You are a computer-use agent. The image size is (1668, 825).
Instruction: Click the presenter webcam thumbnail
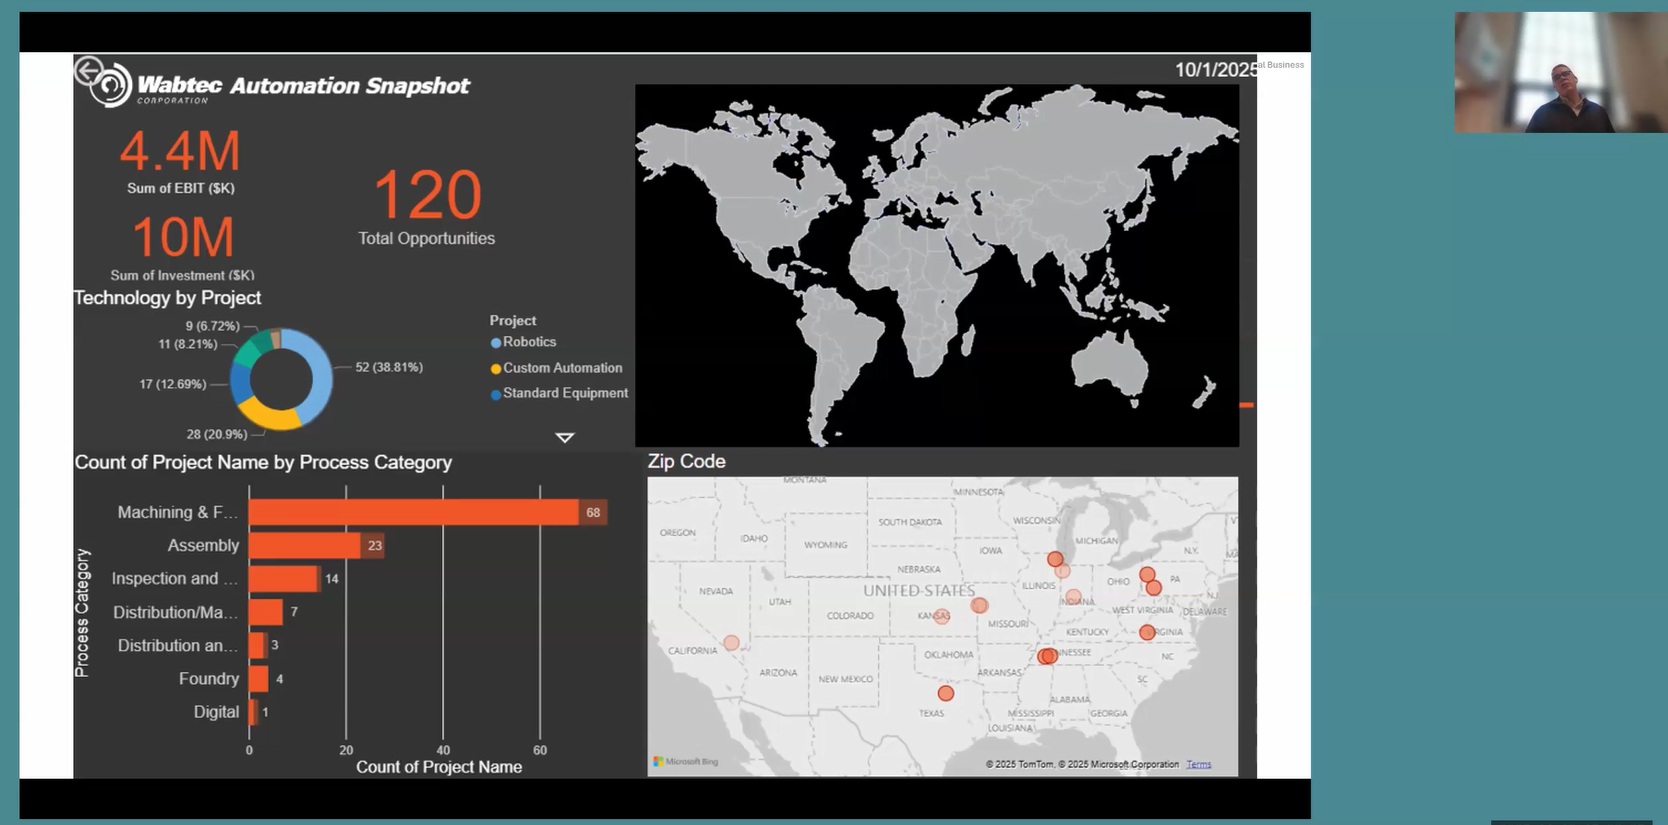click(x=1561, y=72)
